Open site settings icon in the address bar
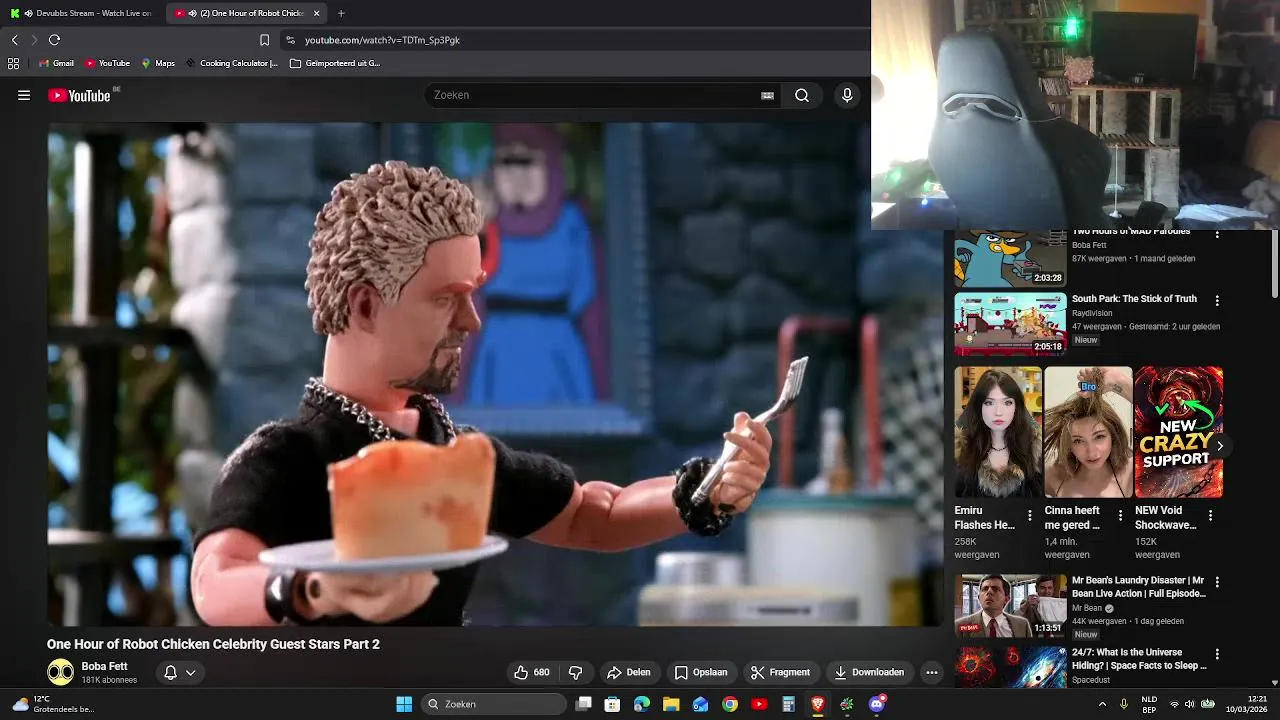 (x=290, y=40)
